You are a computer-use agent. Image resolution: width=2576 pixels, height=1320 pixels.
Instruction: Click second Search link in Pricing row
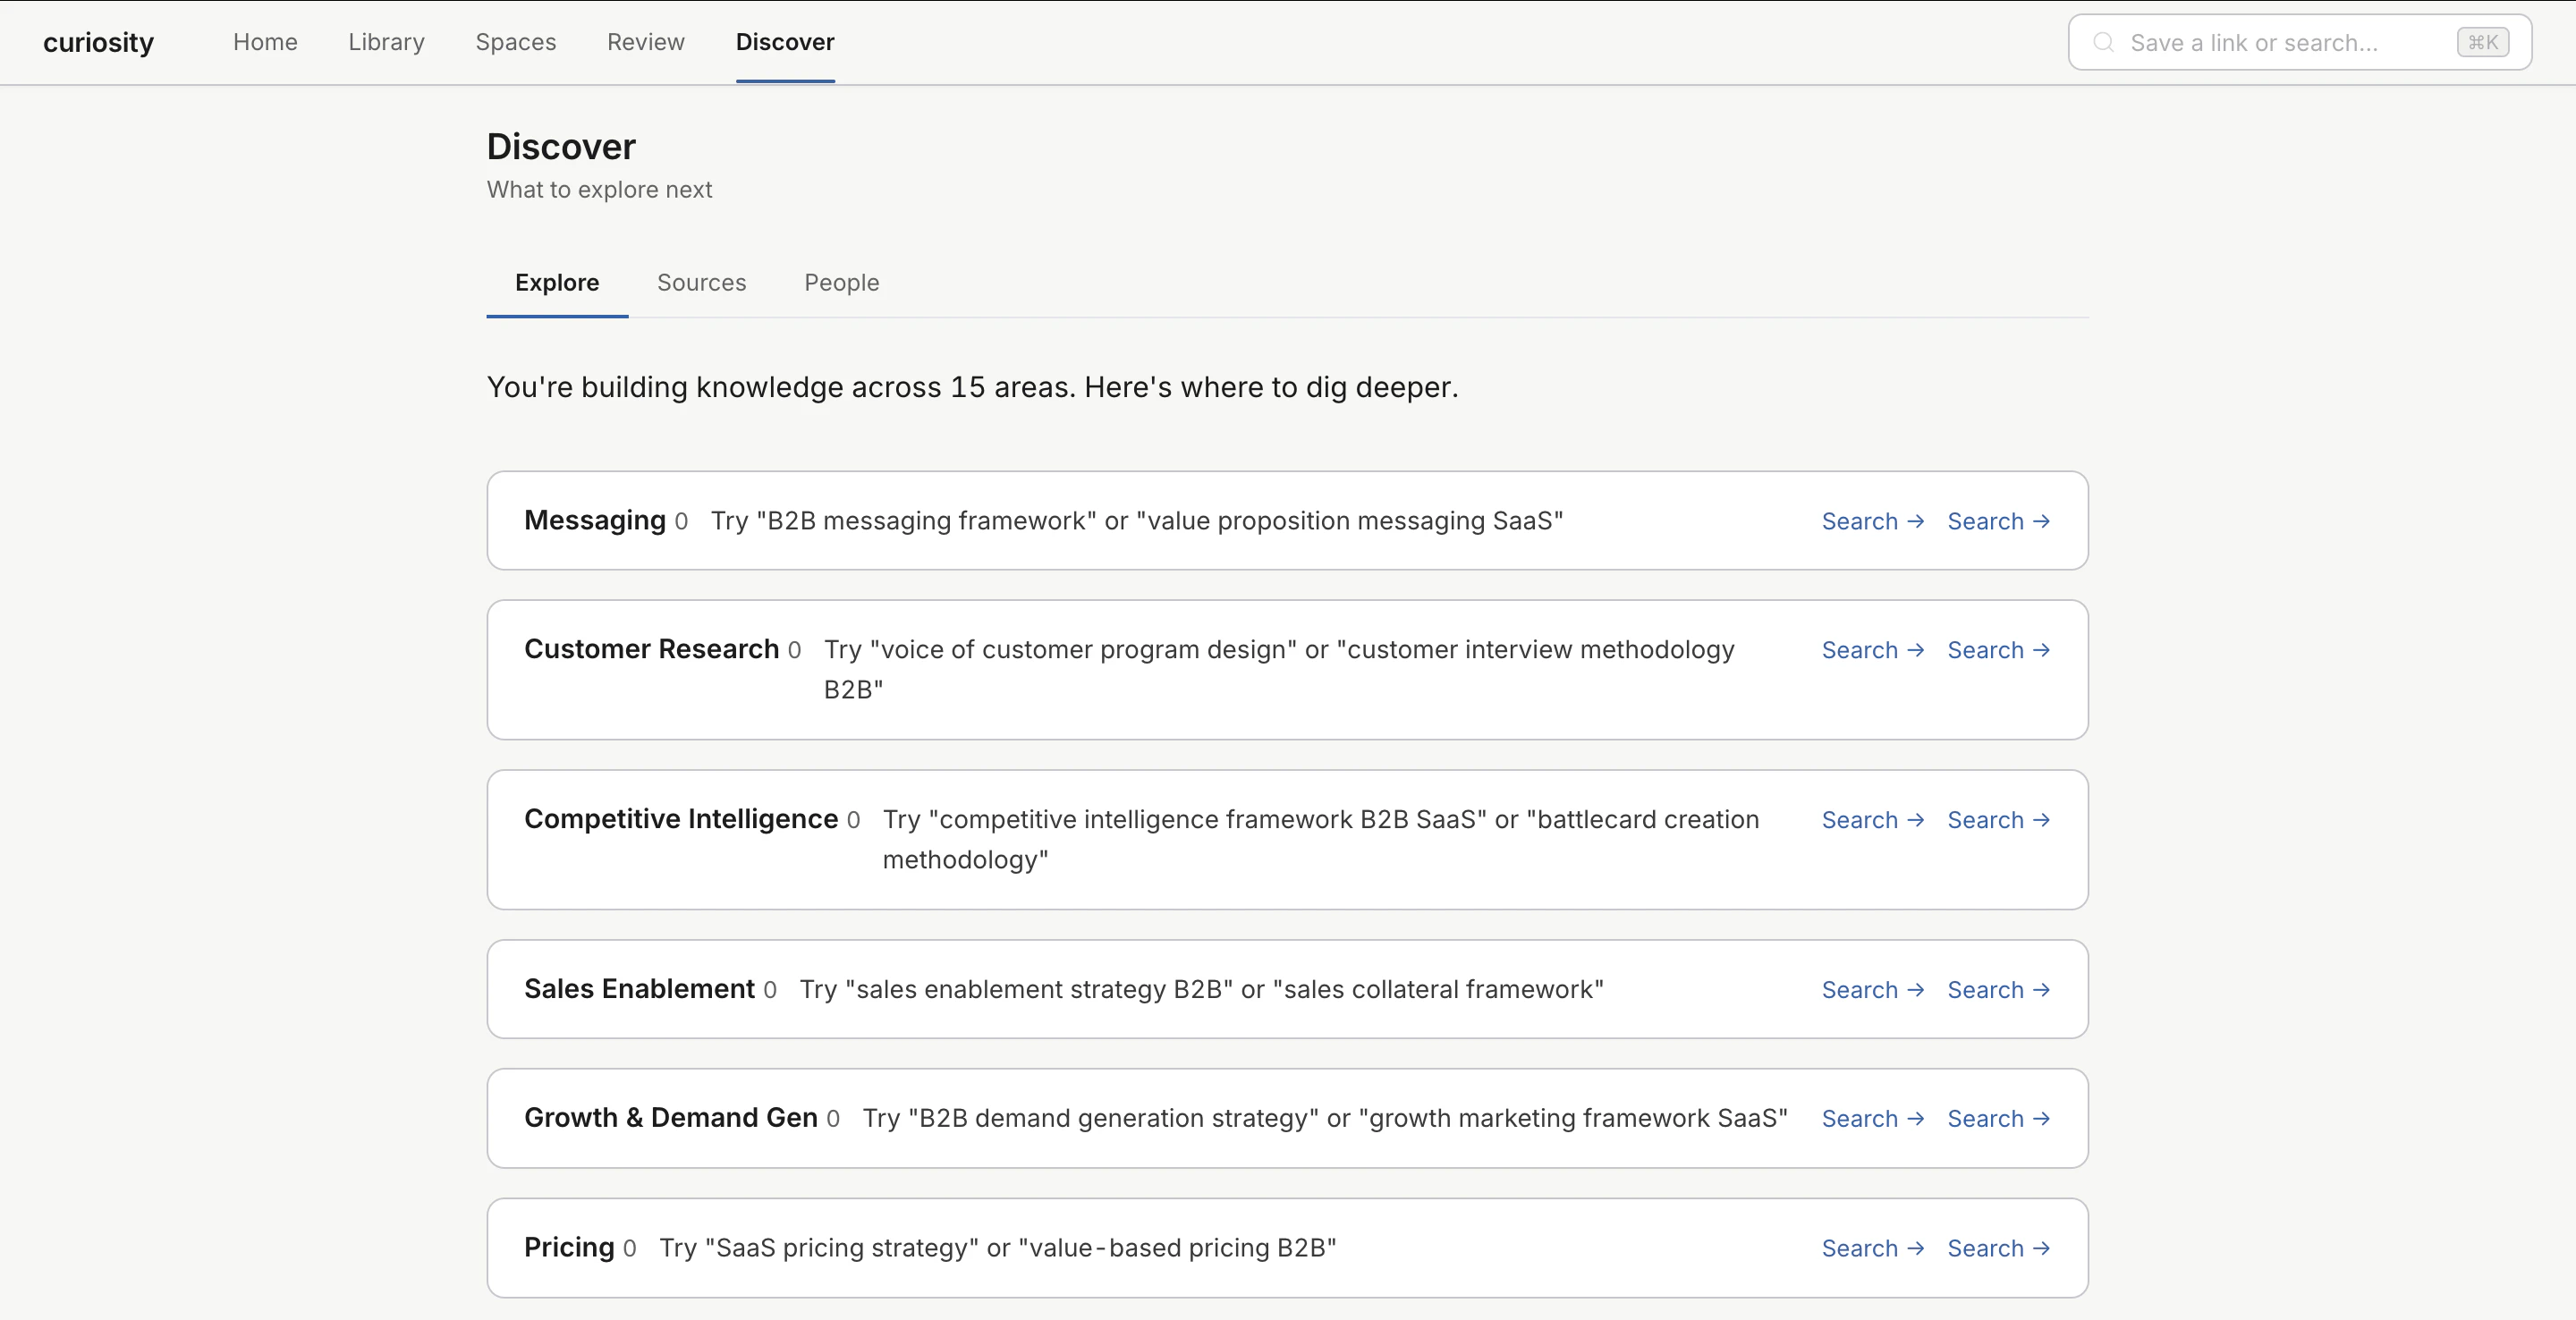(x=1997, y=1248)
